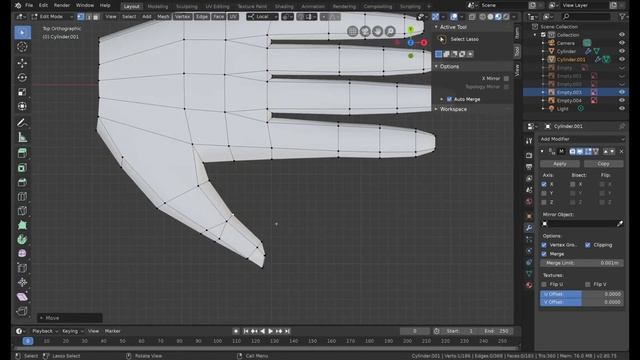The image size is (640, 360).
Task: Select the Measure tool
Action: (x=22, y=137)
